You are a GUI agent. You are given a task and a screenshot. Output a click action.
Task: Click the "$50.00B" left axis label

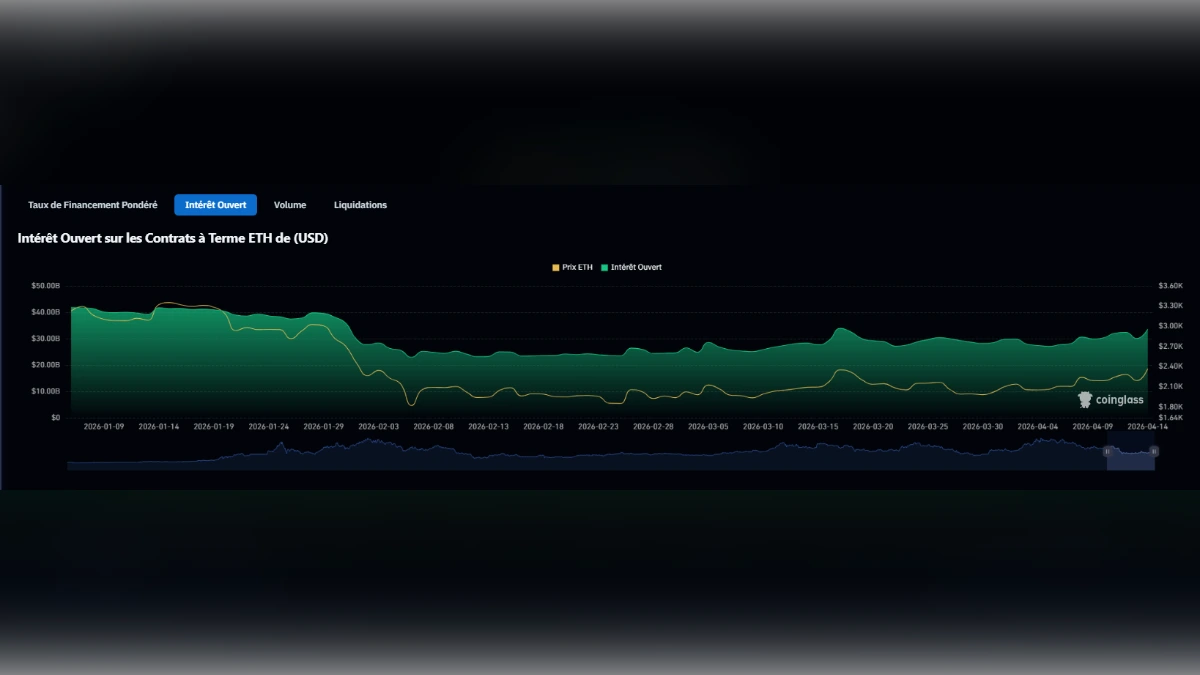(48, 285)
